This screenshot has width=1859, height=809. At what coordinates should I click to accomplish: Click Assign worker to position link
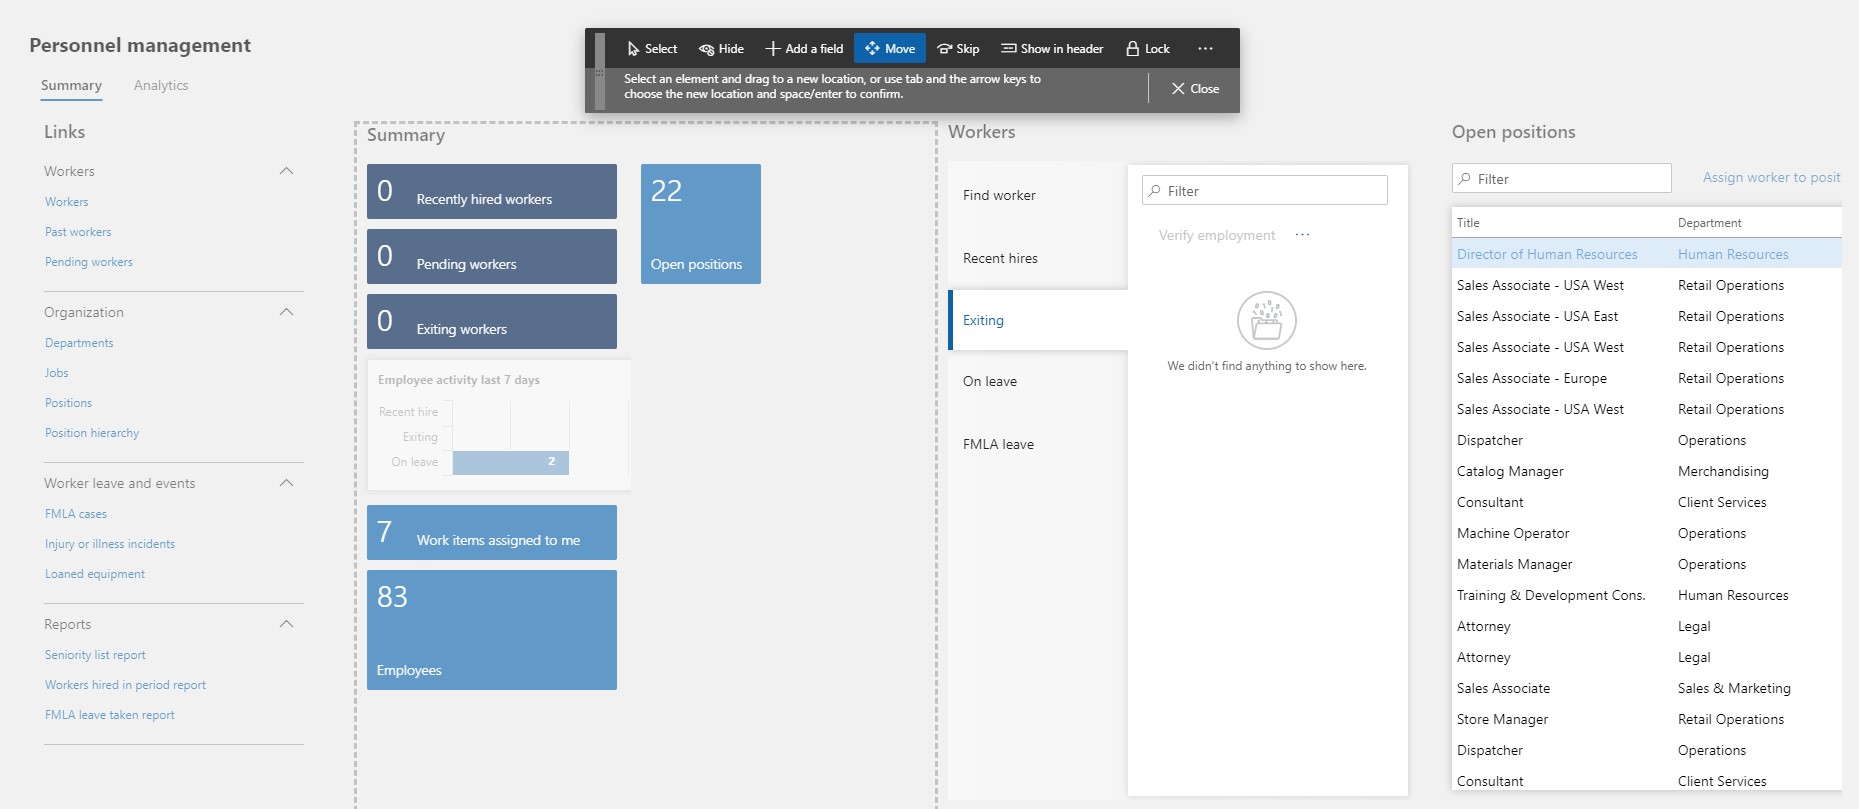point(1771,178)
